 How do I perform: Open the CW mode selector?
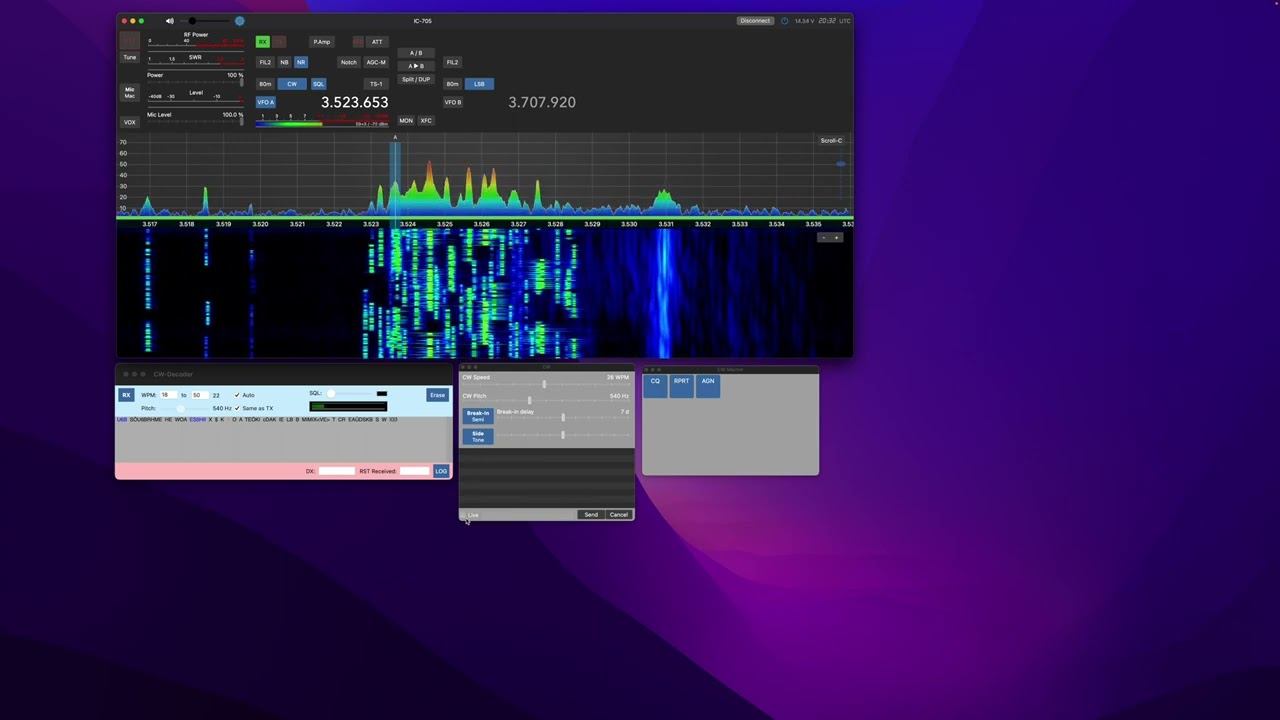pos(292,84)
